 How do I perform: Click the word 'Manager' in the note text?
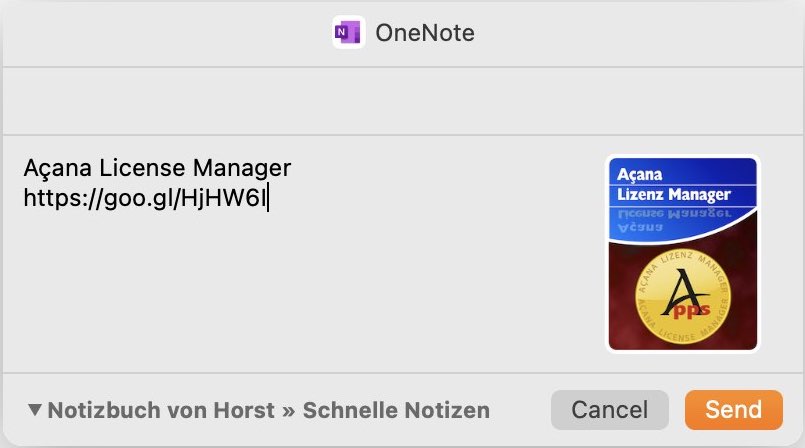pyautogui.click(x=241, y=168)
